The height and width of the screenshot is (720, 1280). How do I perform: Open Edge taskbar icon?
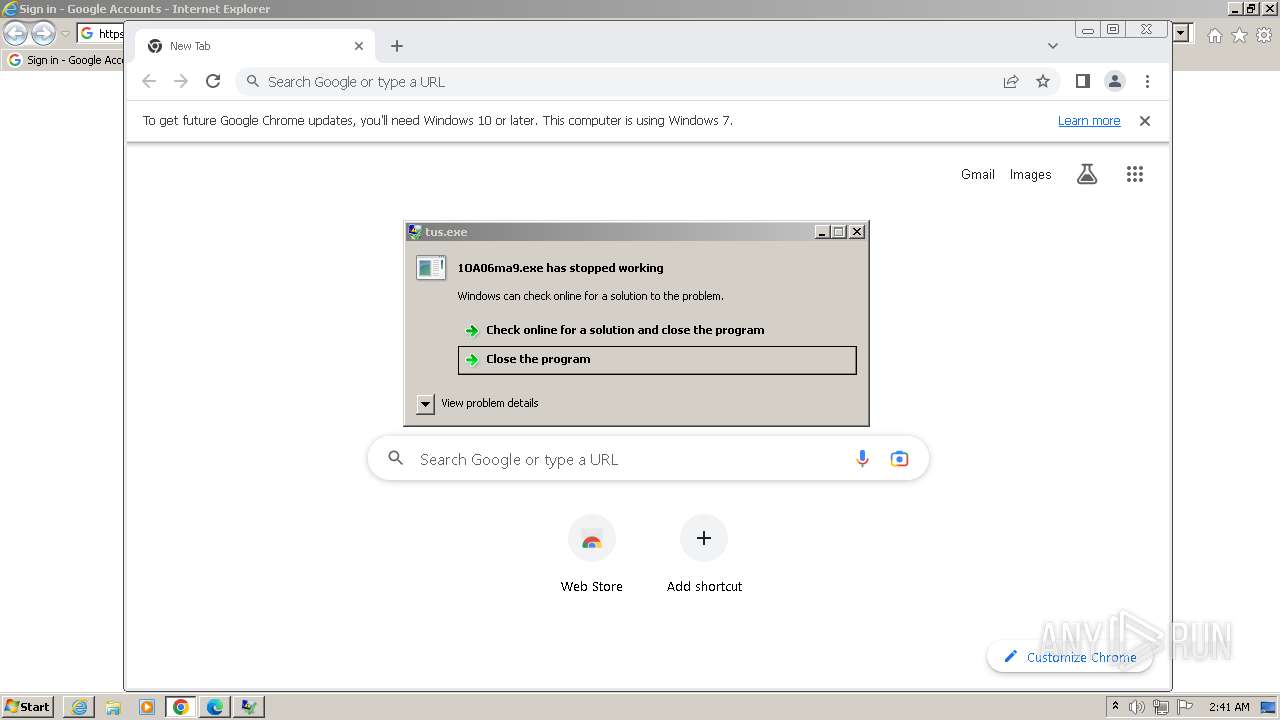pos(215,707)
